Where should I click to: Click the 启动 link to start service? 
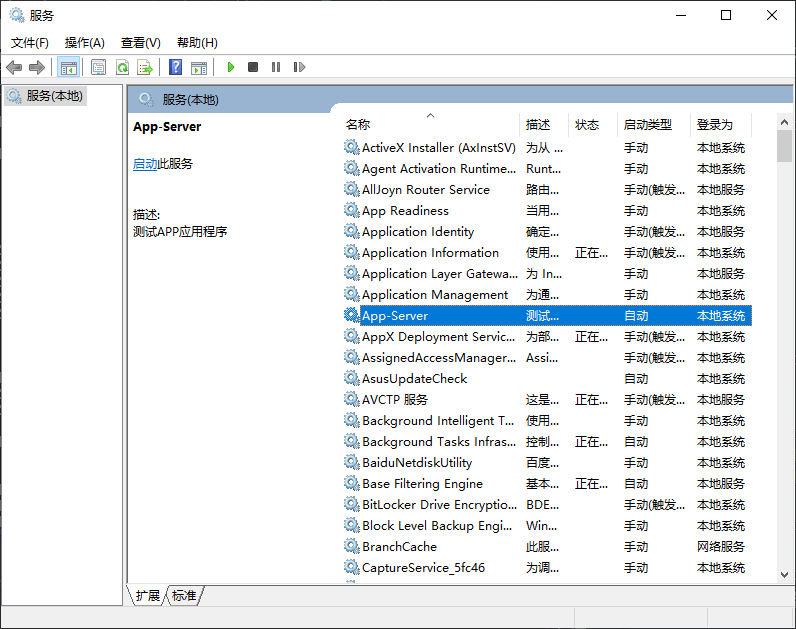[145, 164]
